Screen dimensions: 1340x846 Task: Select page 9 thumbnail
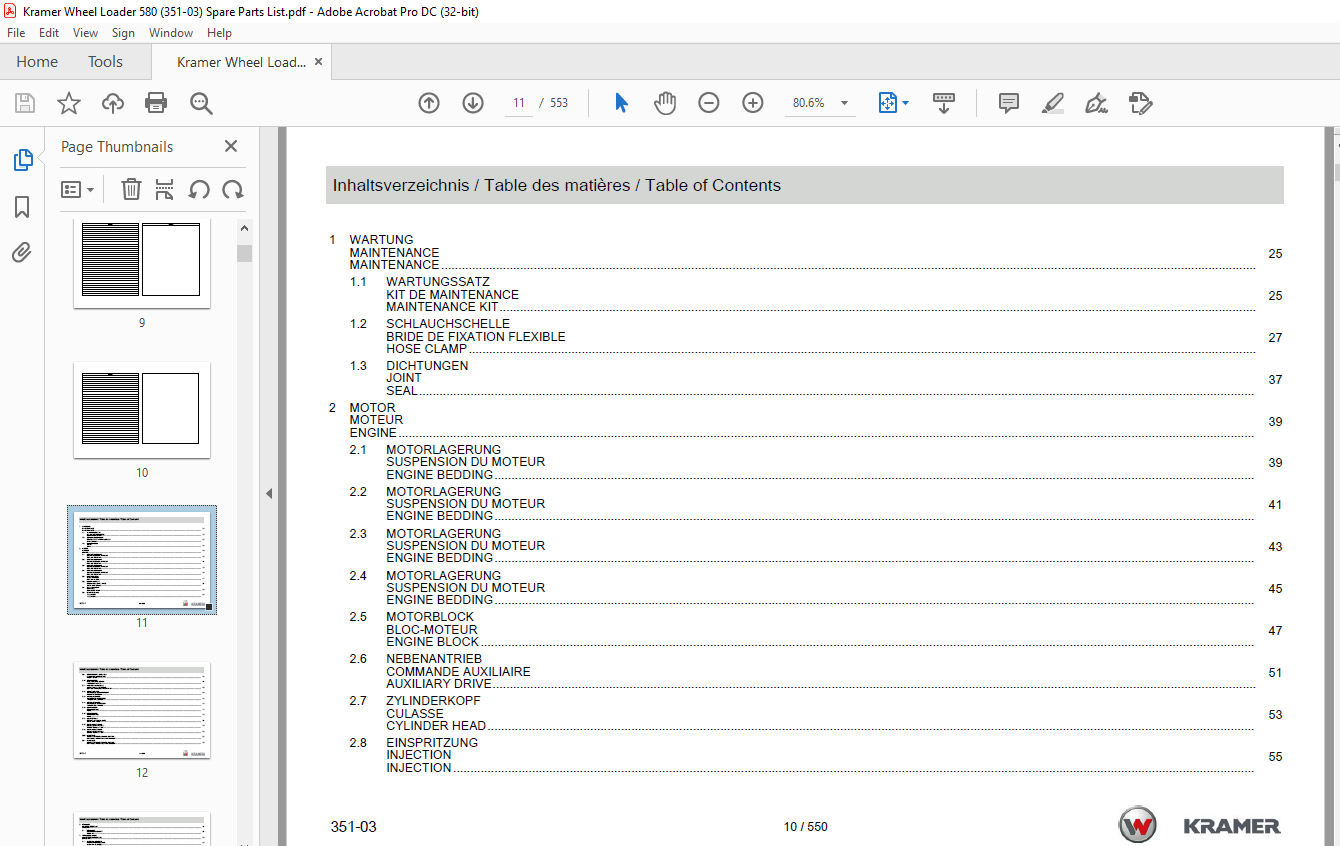point(142,264)
